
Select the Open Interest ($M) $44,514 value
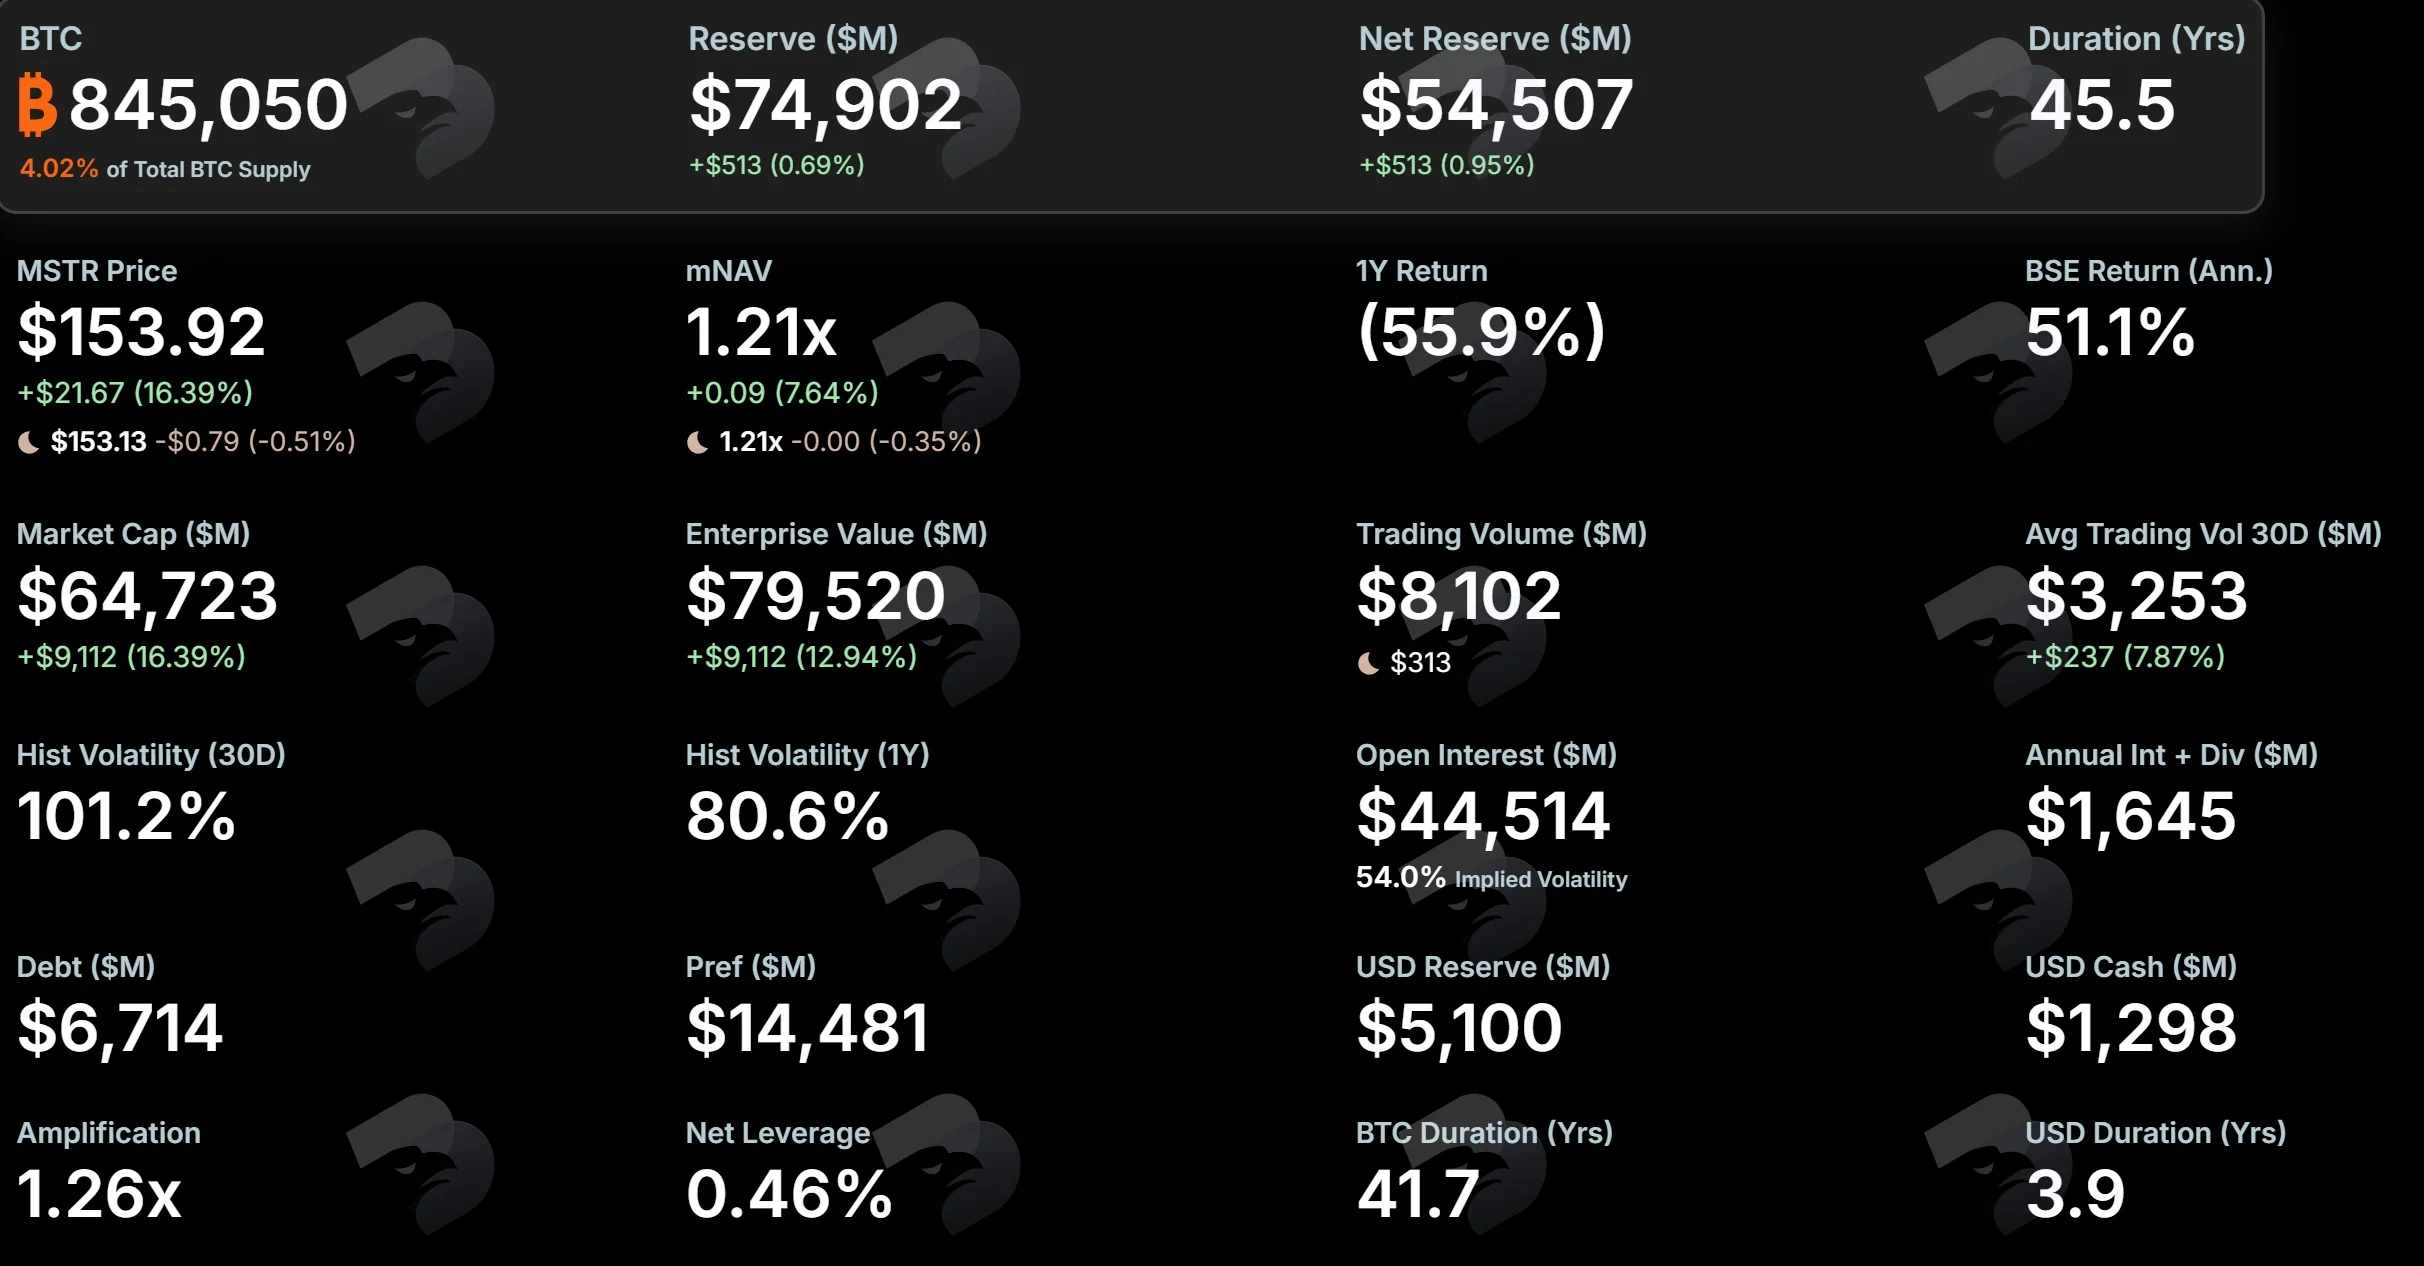[1483, 816]
